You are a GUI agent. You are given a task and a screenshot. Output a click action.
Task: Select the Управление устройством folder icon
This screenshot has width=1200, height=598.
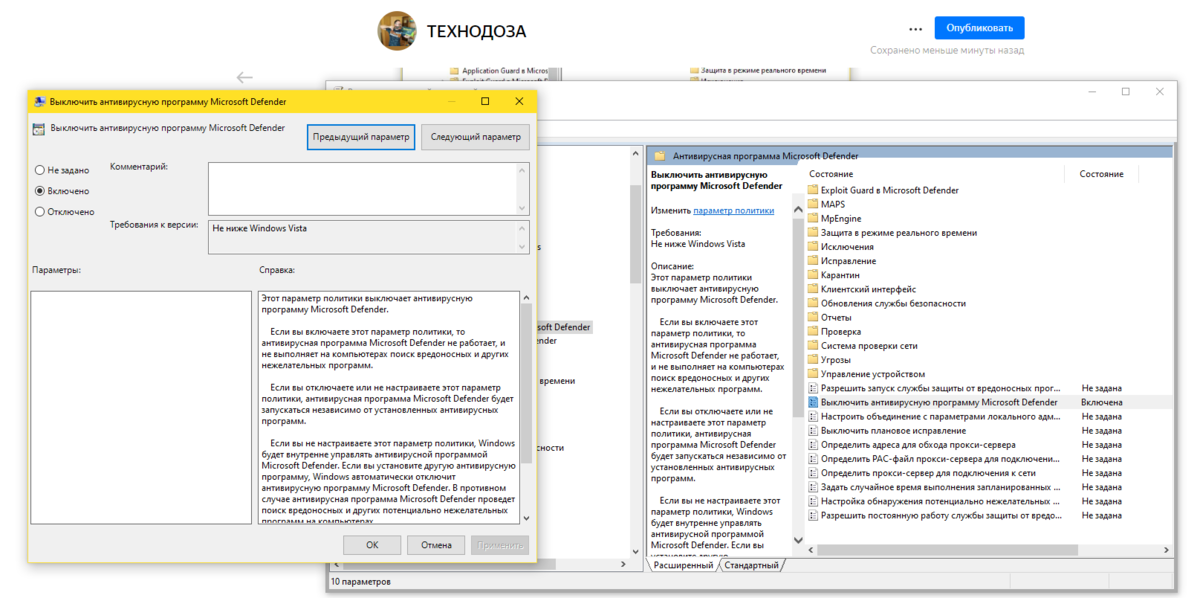click(x=813, y=374)
